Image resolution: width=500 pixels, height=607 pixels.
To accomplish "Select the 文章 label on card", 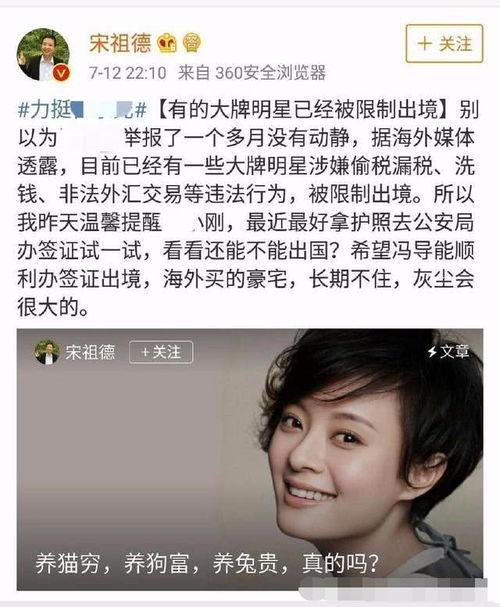I will (x=454, y=352).
